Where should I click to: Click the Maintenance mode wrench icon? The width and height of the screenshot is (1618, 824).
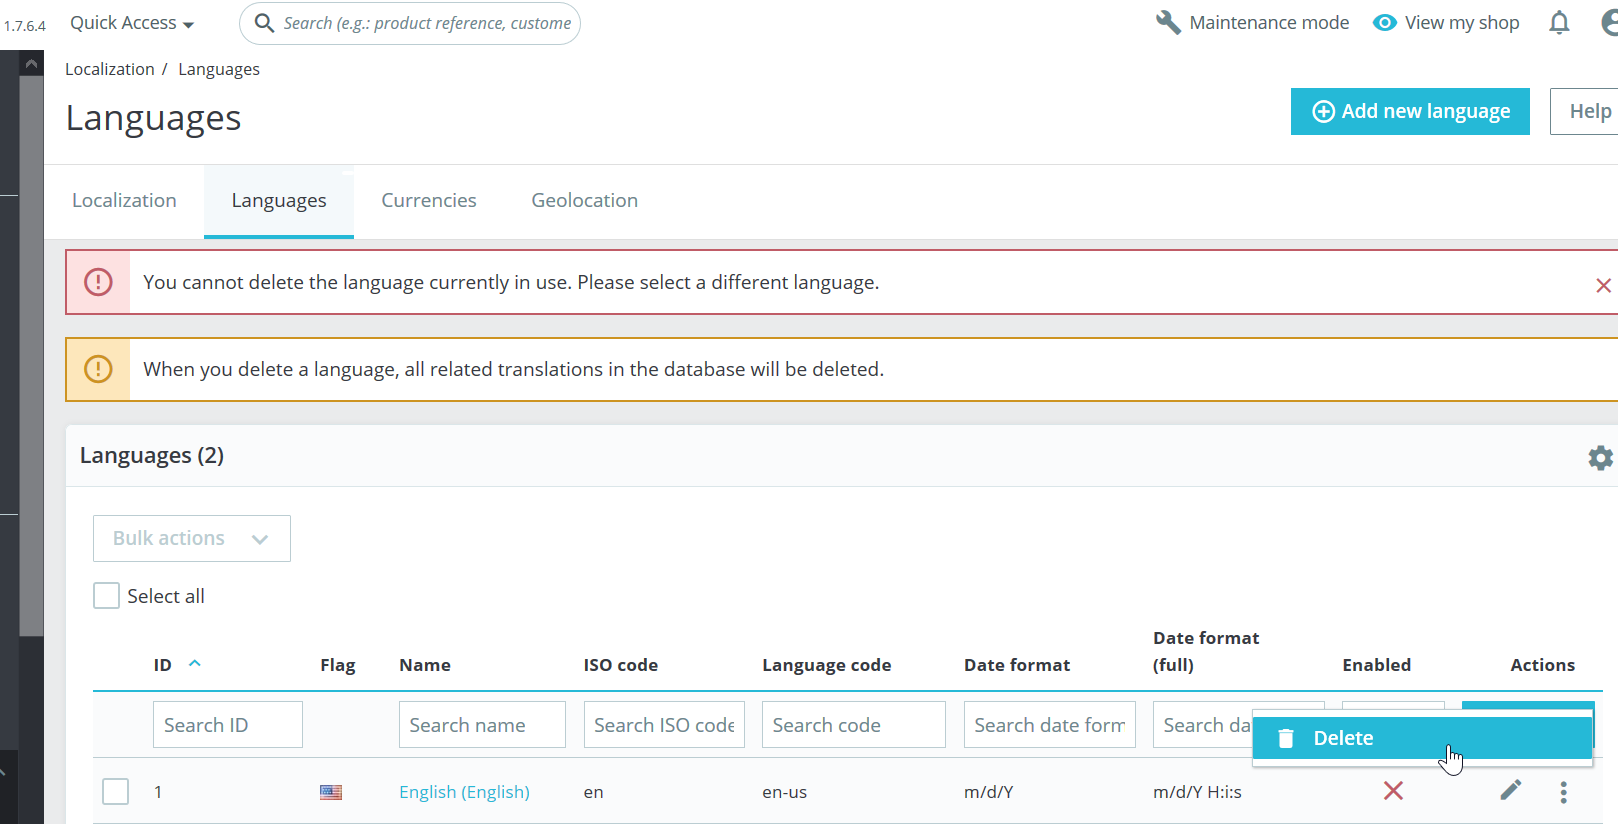point(1168,23)
